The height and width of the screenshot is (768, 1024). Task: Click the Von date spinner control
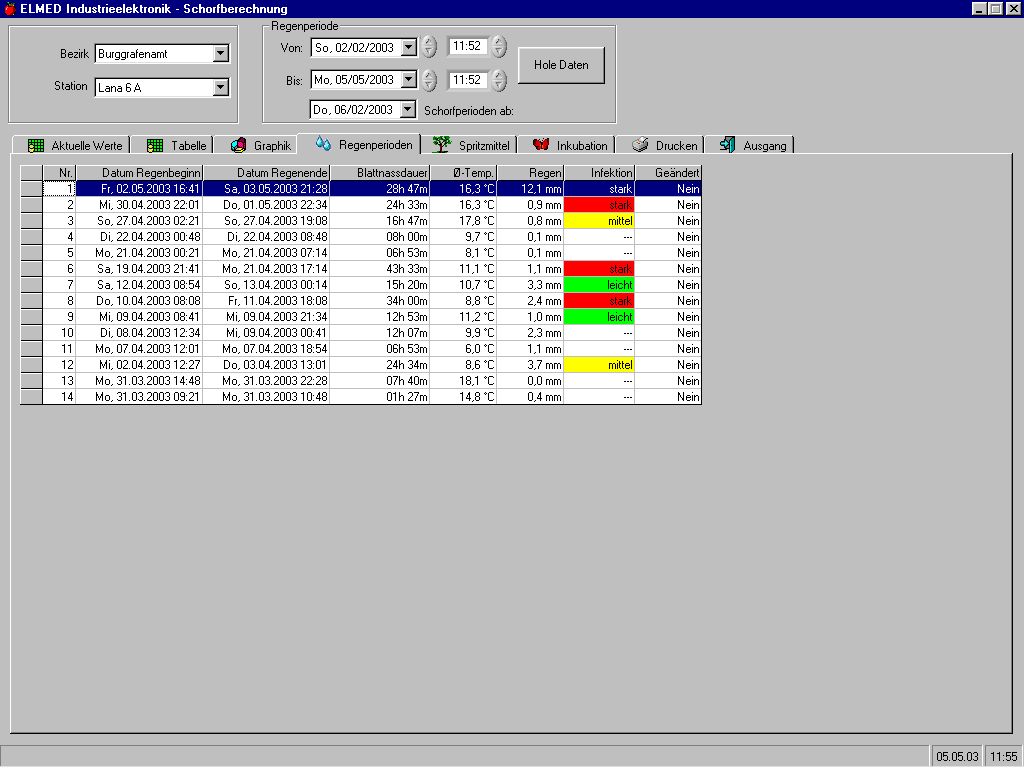click(x=429, y=47)
